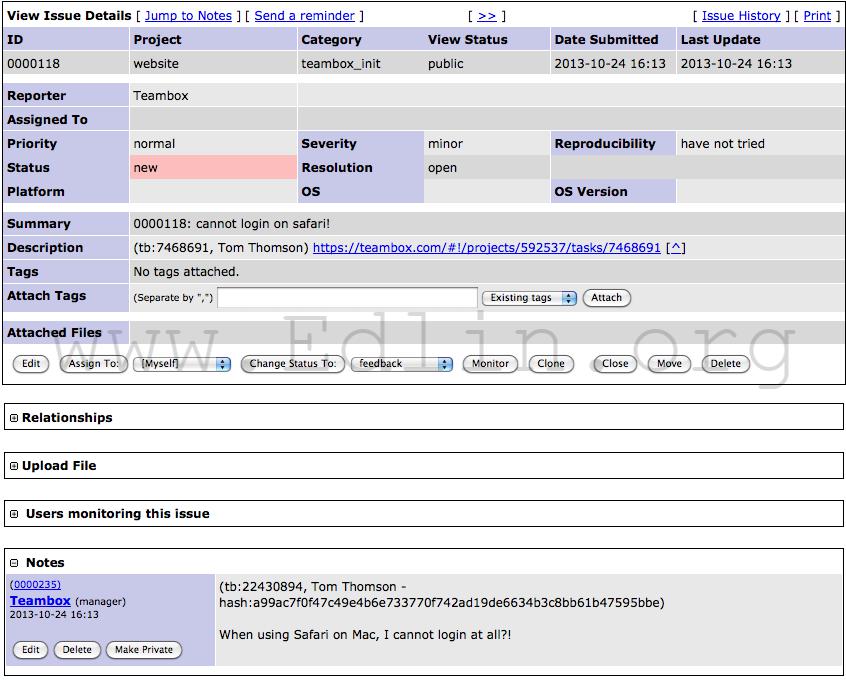Go to next issue via >> link
Screen dimensions: 846x689
[x=487, y=16]
